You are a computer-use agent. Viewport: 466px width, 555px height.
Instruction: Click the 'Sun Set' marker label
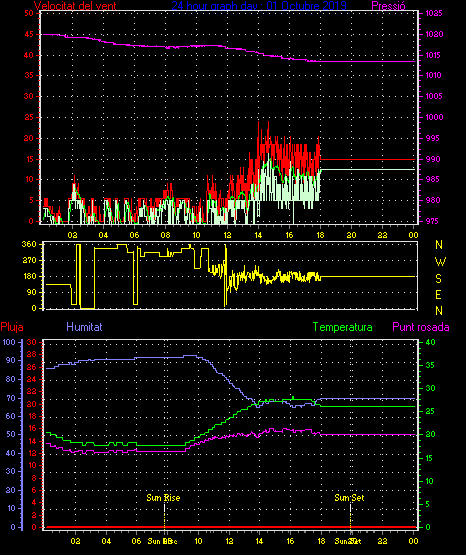click(349, 498)
